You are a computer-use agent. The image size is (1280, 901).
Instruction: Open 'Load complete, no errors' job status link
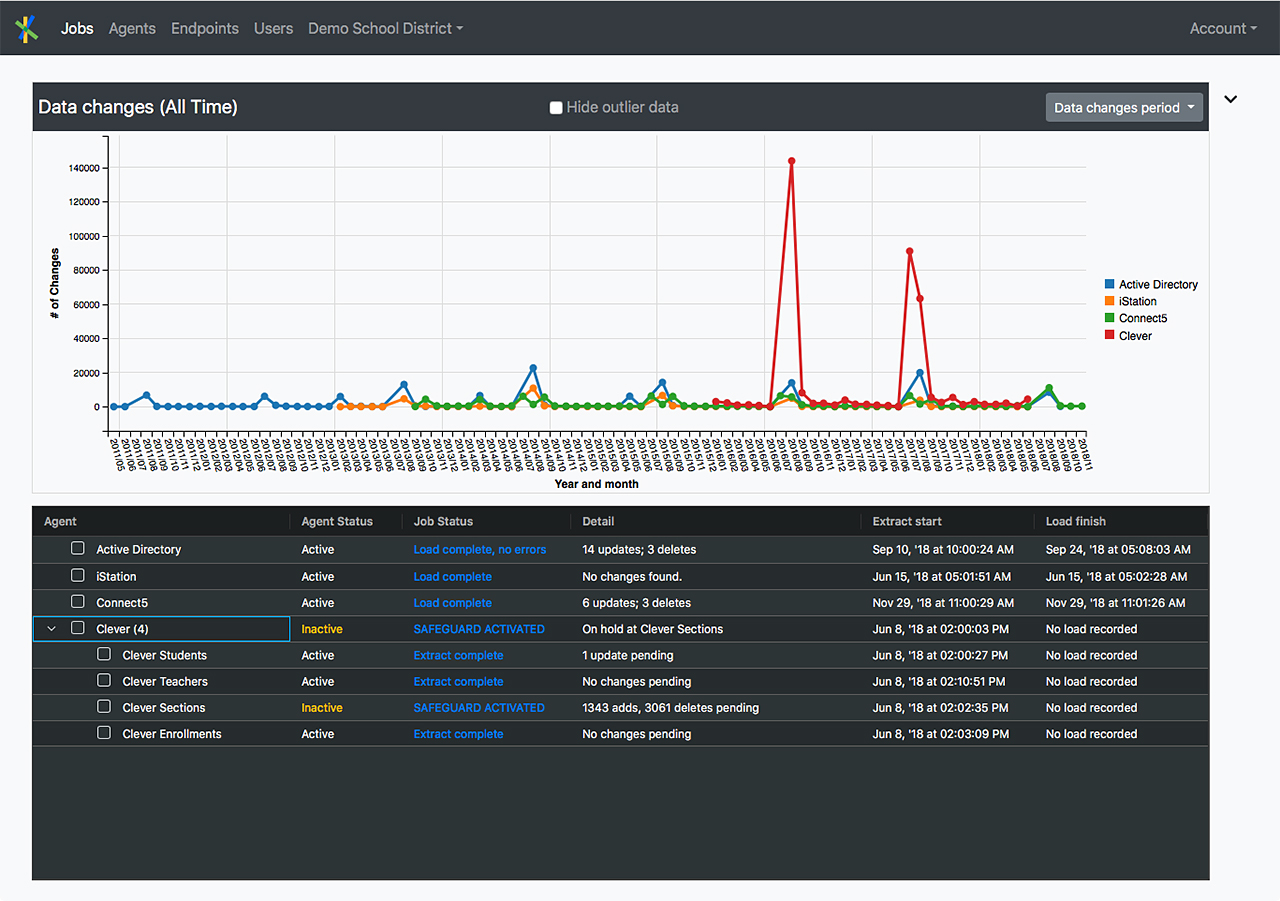pos(480,550)
